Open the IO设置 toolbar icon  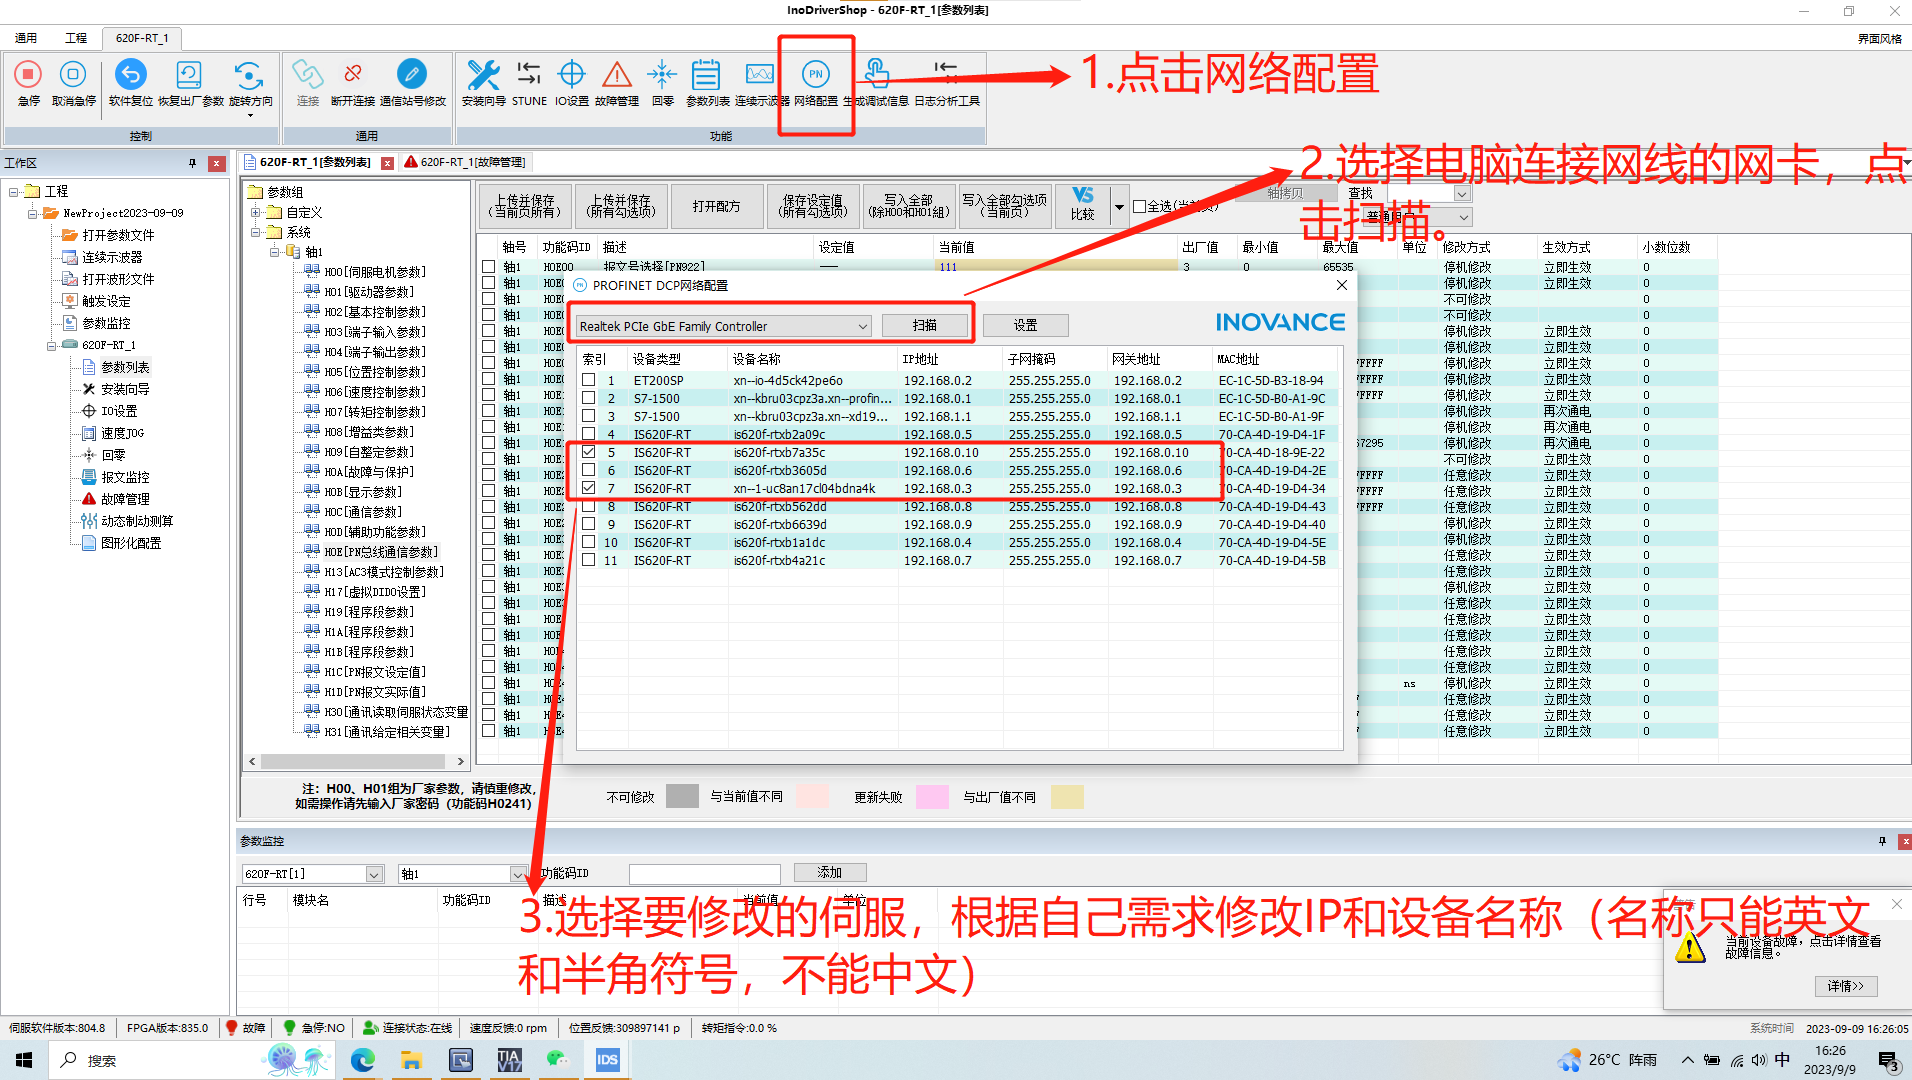[571, 75]
